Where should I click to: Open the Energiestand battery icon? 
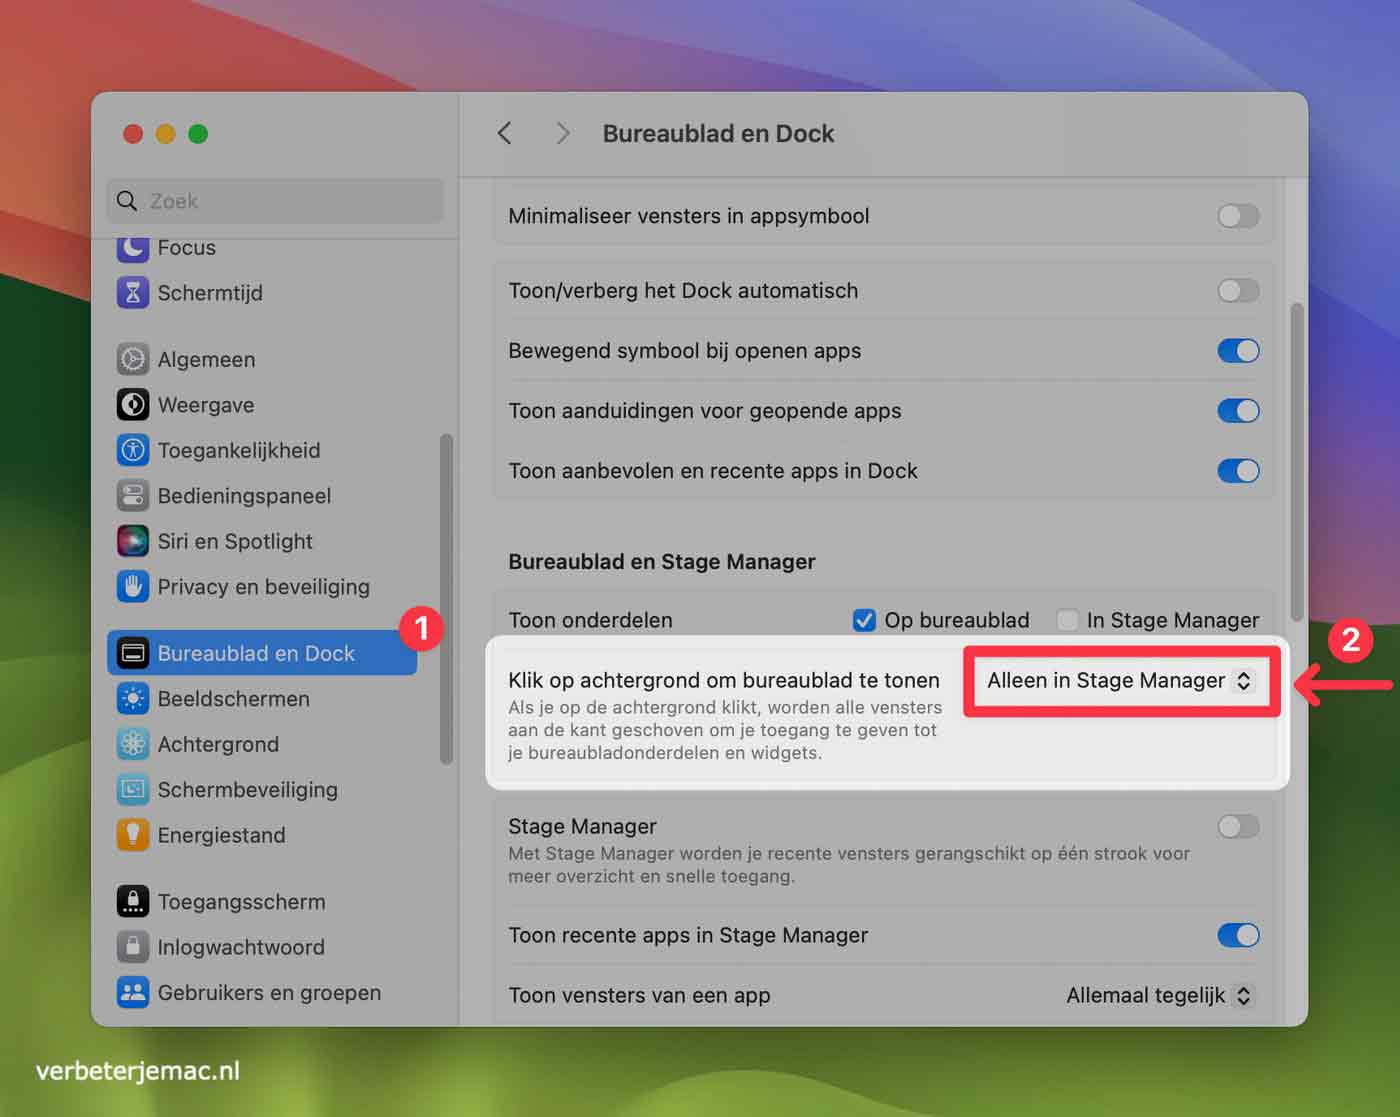tap(133, 835)
